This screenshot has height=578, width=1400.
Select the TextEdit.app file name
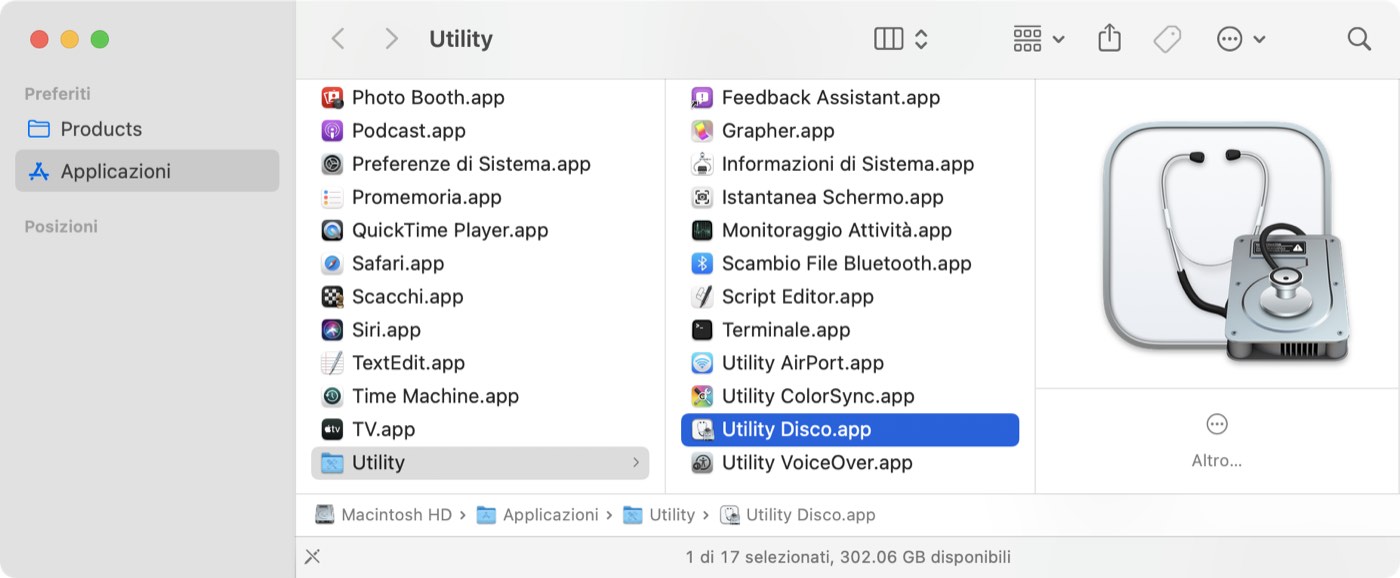[408, 363]
